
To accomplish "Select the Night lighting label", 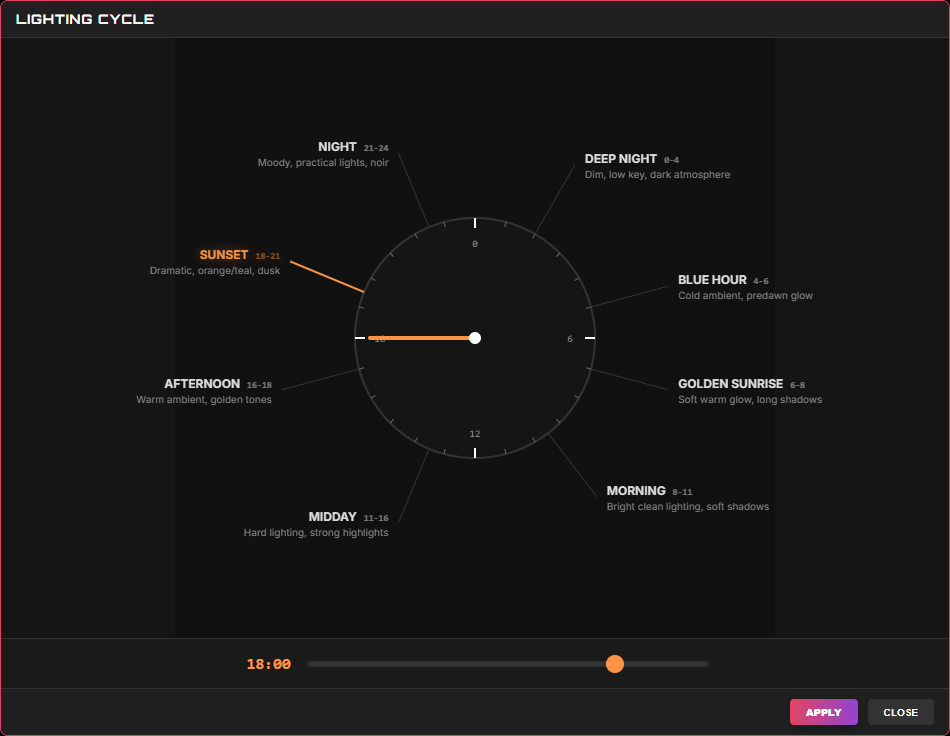I will click(337, 147).
